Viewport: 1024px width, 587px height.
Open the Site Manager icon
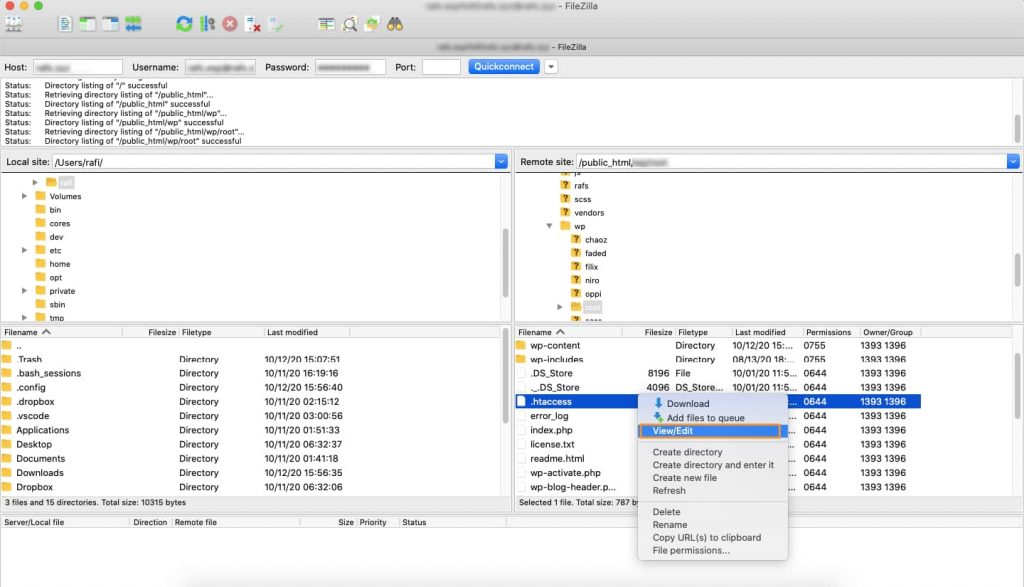[14, 24]
